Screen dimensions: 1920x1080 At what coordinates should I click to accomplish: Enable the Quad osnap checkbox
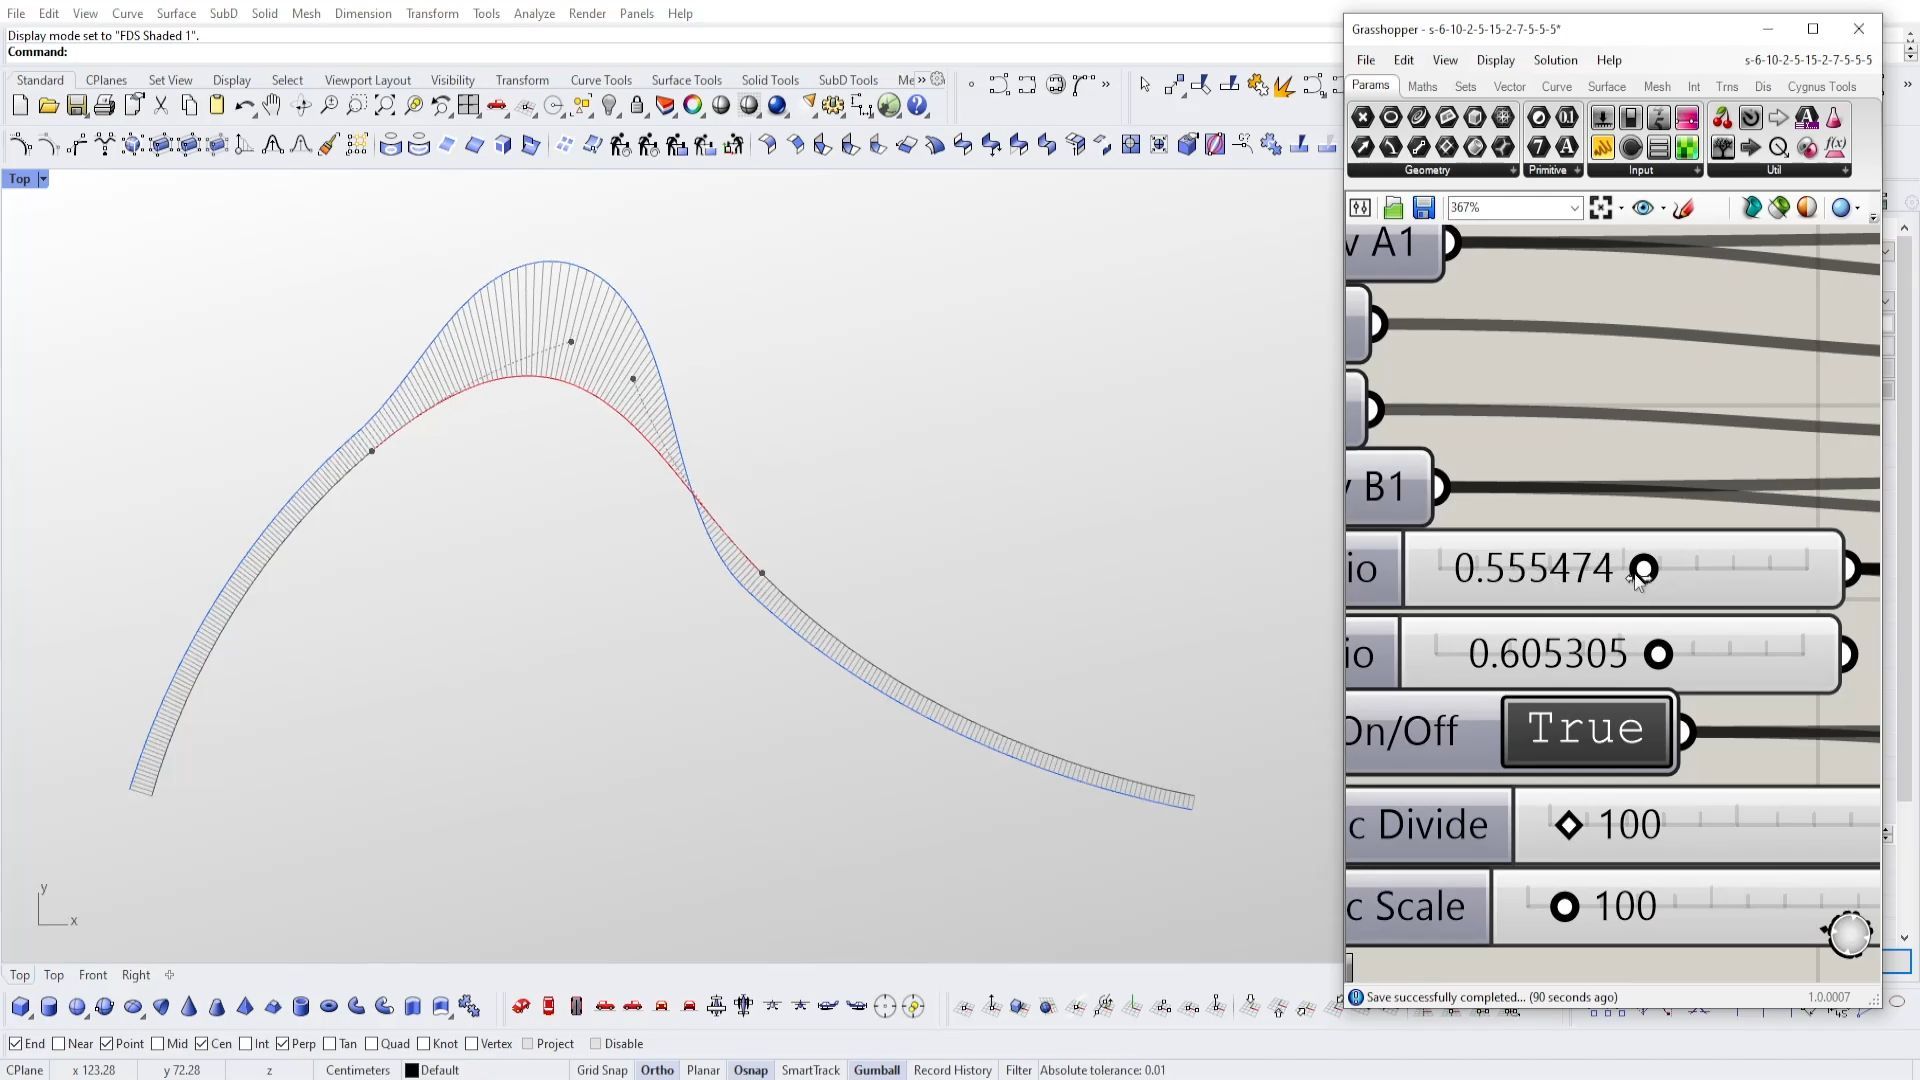click(371, 1044)
